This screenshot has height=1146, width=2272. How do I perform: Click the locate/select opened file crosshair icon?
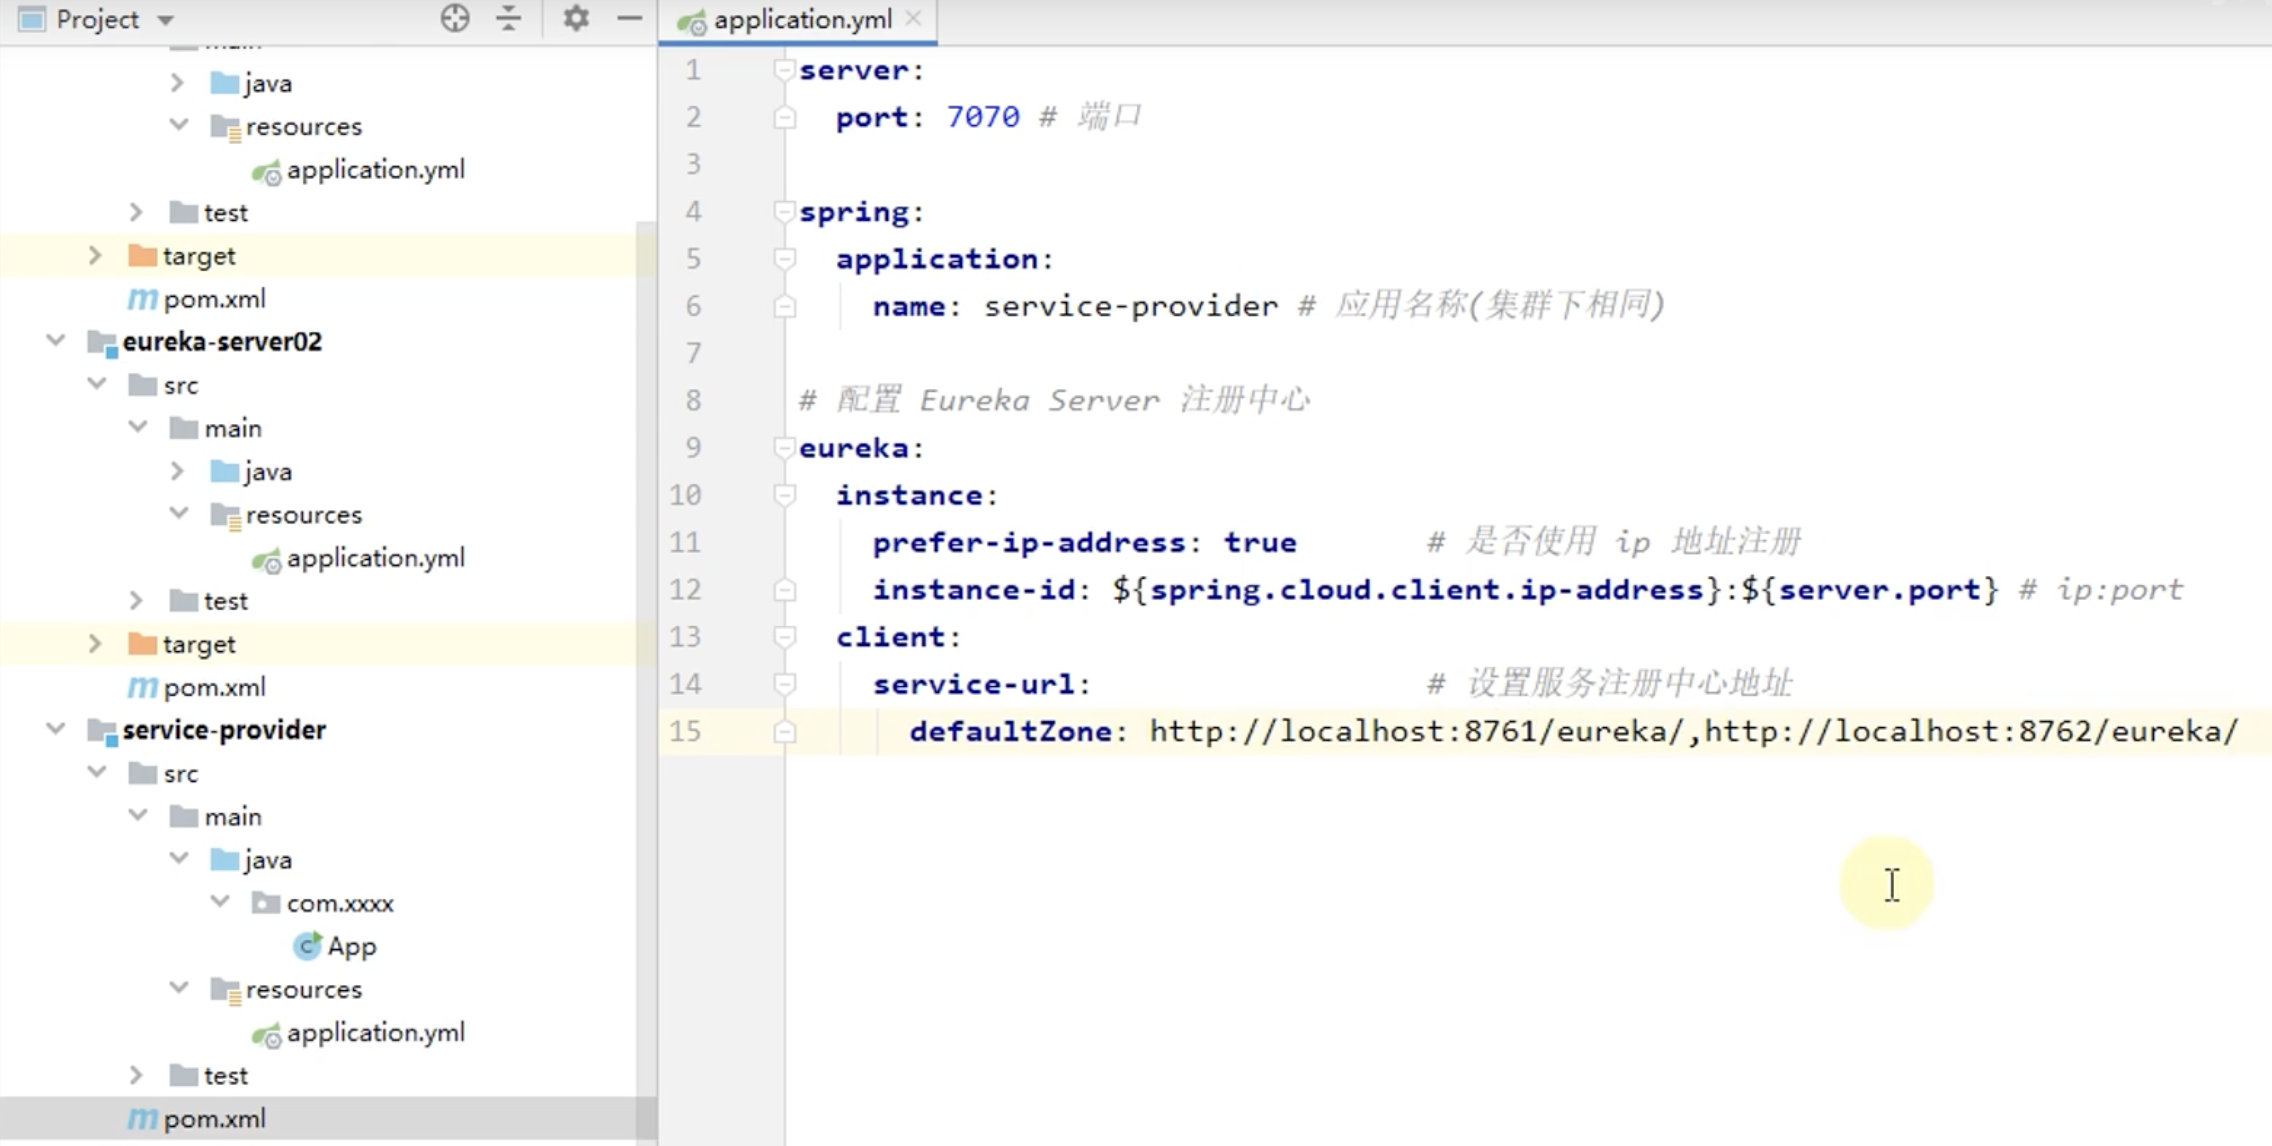455,18
